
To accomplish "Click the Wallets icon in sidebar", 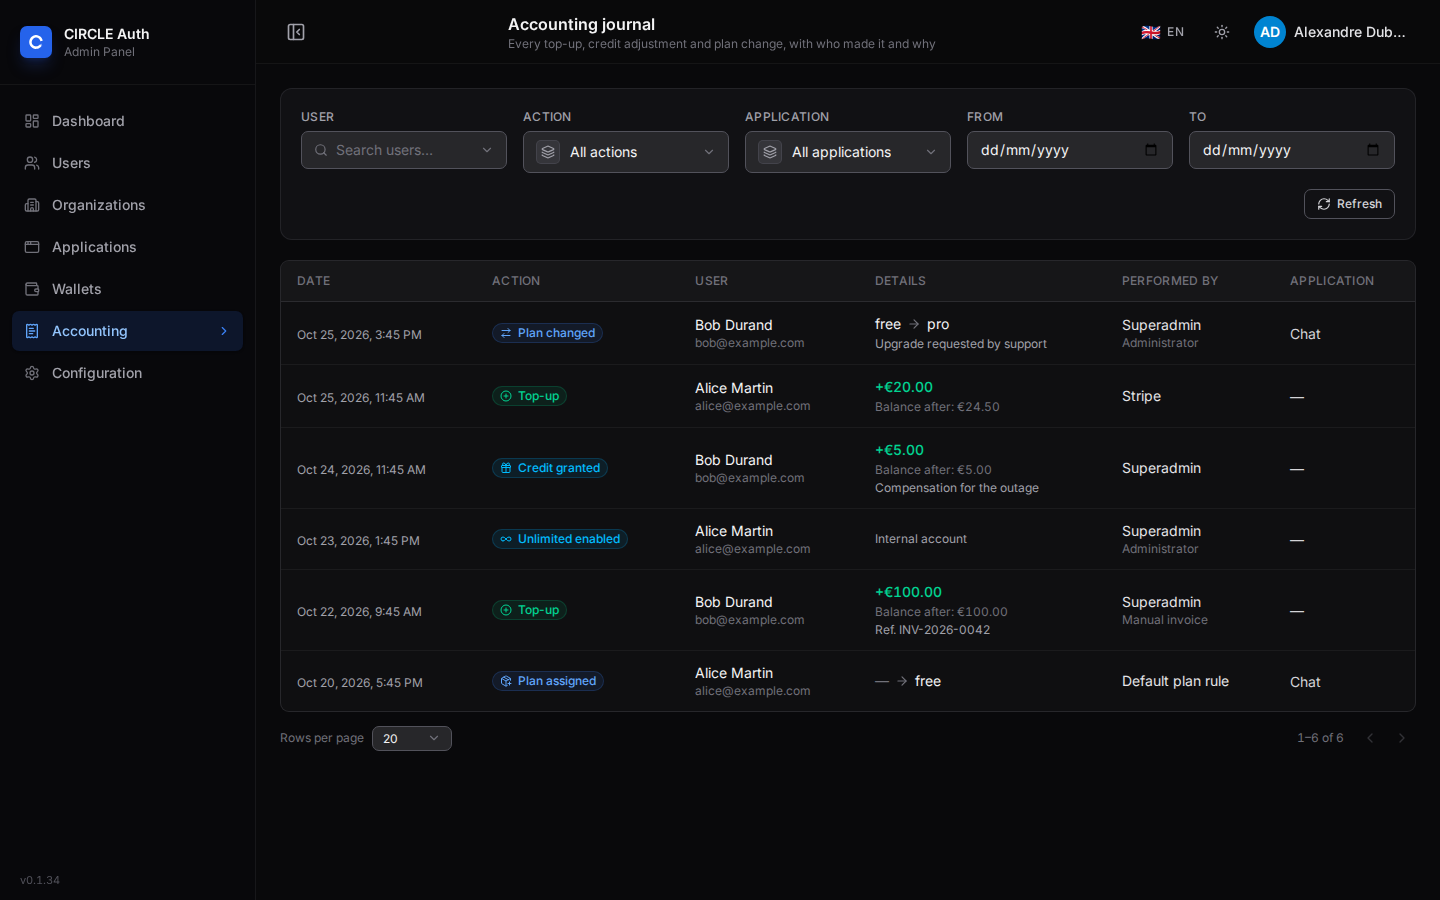I will (x=32, y=289).
